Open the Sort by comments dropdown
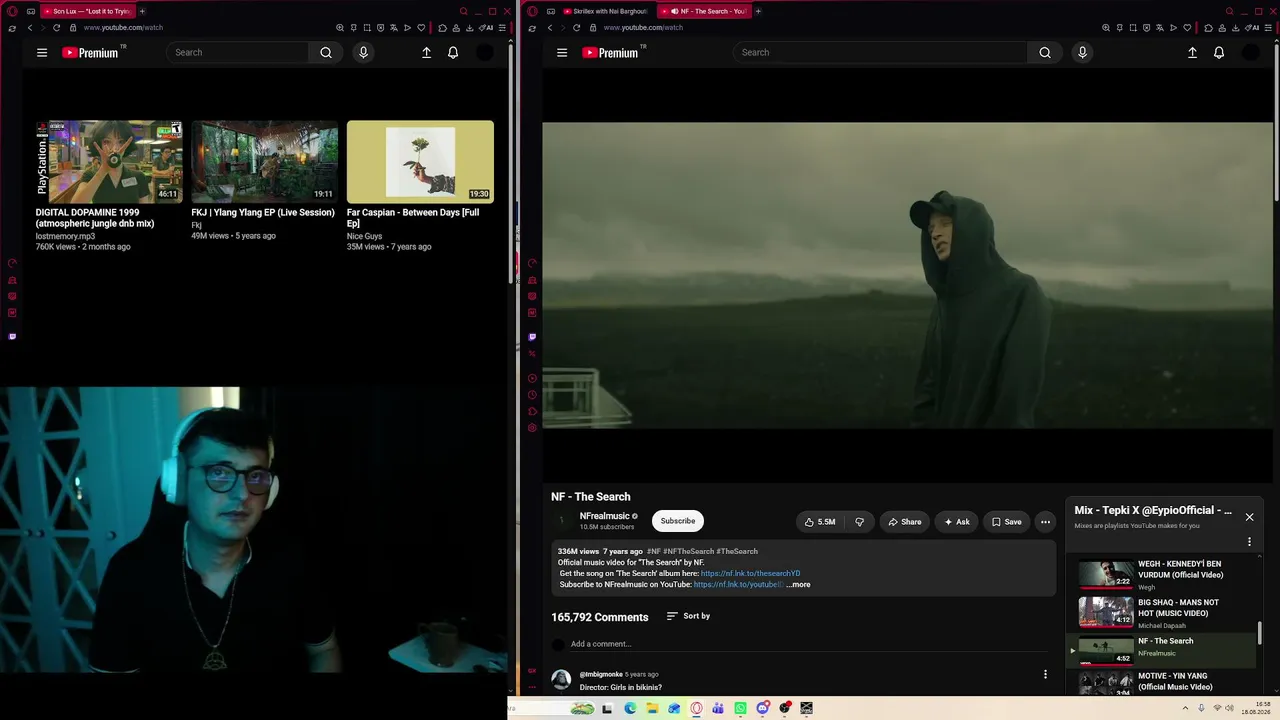 pos(689,616)
